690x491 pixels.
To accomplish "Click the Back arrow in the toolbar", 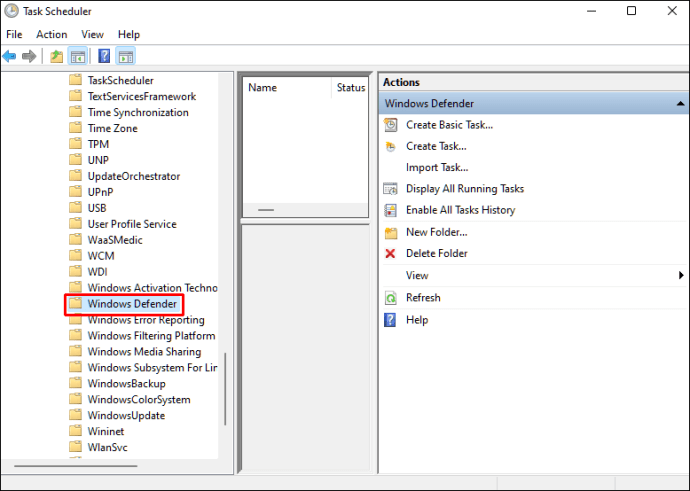I will pyautogui.click(x=10, y=56).
